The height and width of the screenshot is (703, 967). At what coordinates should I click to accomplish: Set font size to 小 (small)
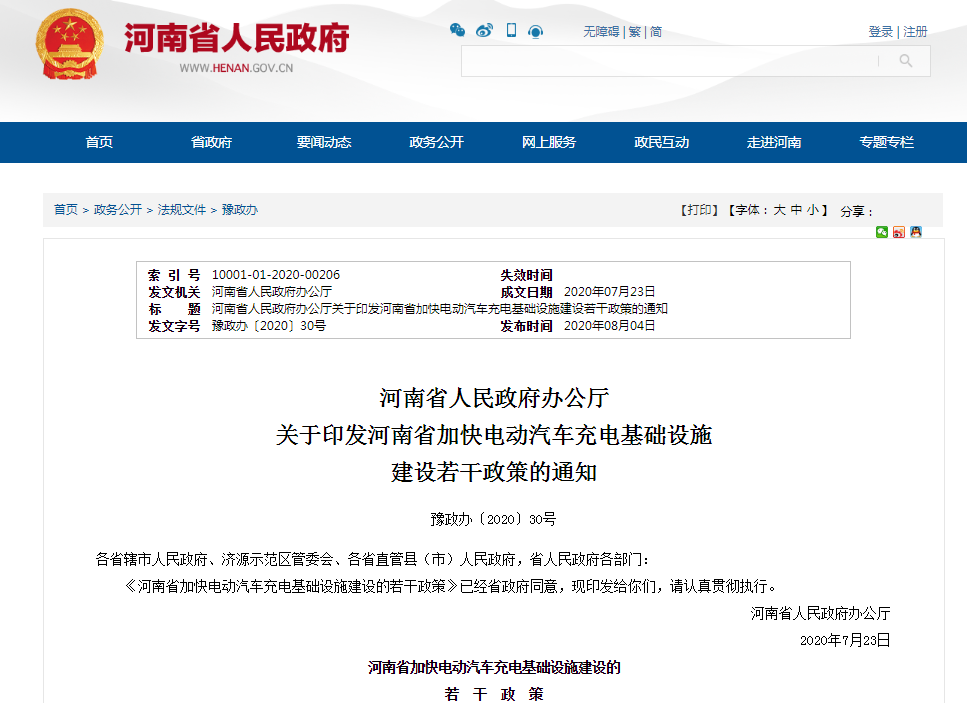(x=813, y=210)
